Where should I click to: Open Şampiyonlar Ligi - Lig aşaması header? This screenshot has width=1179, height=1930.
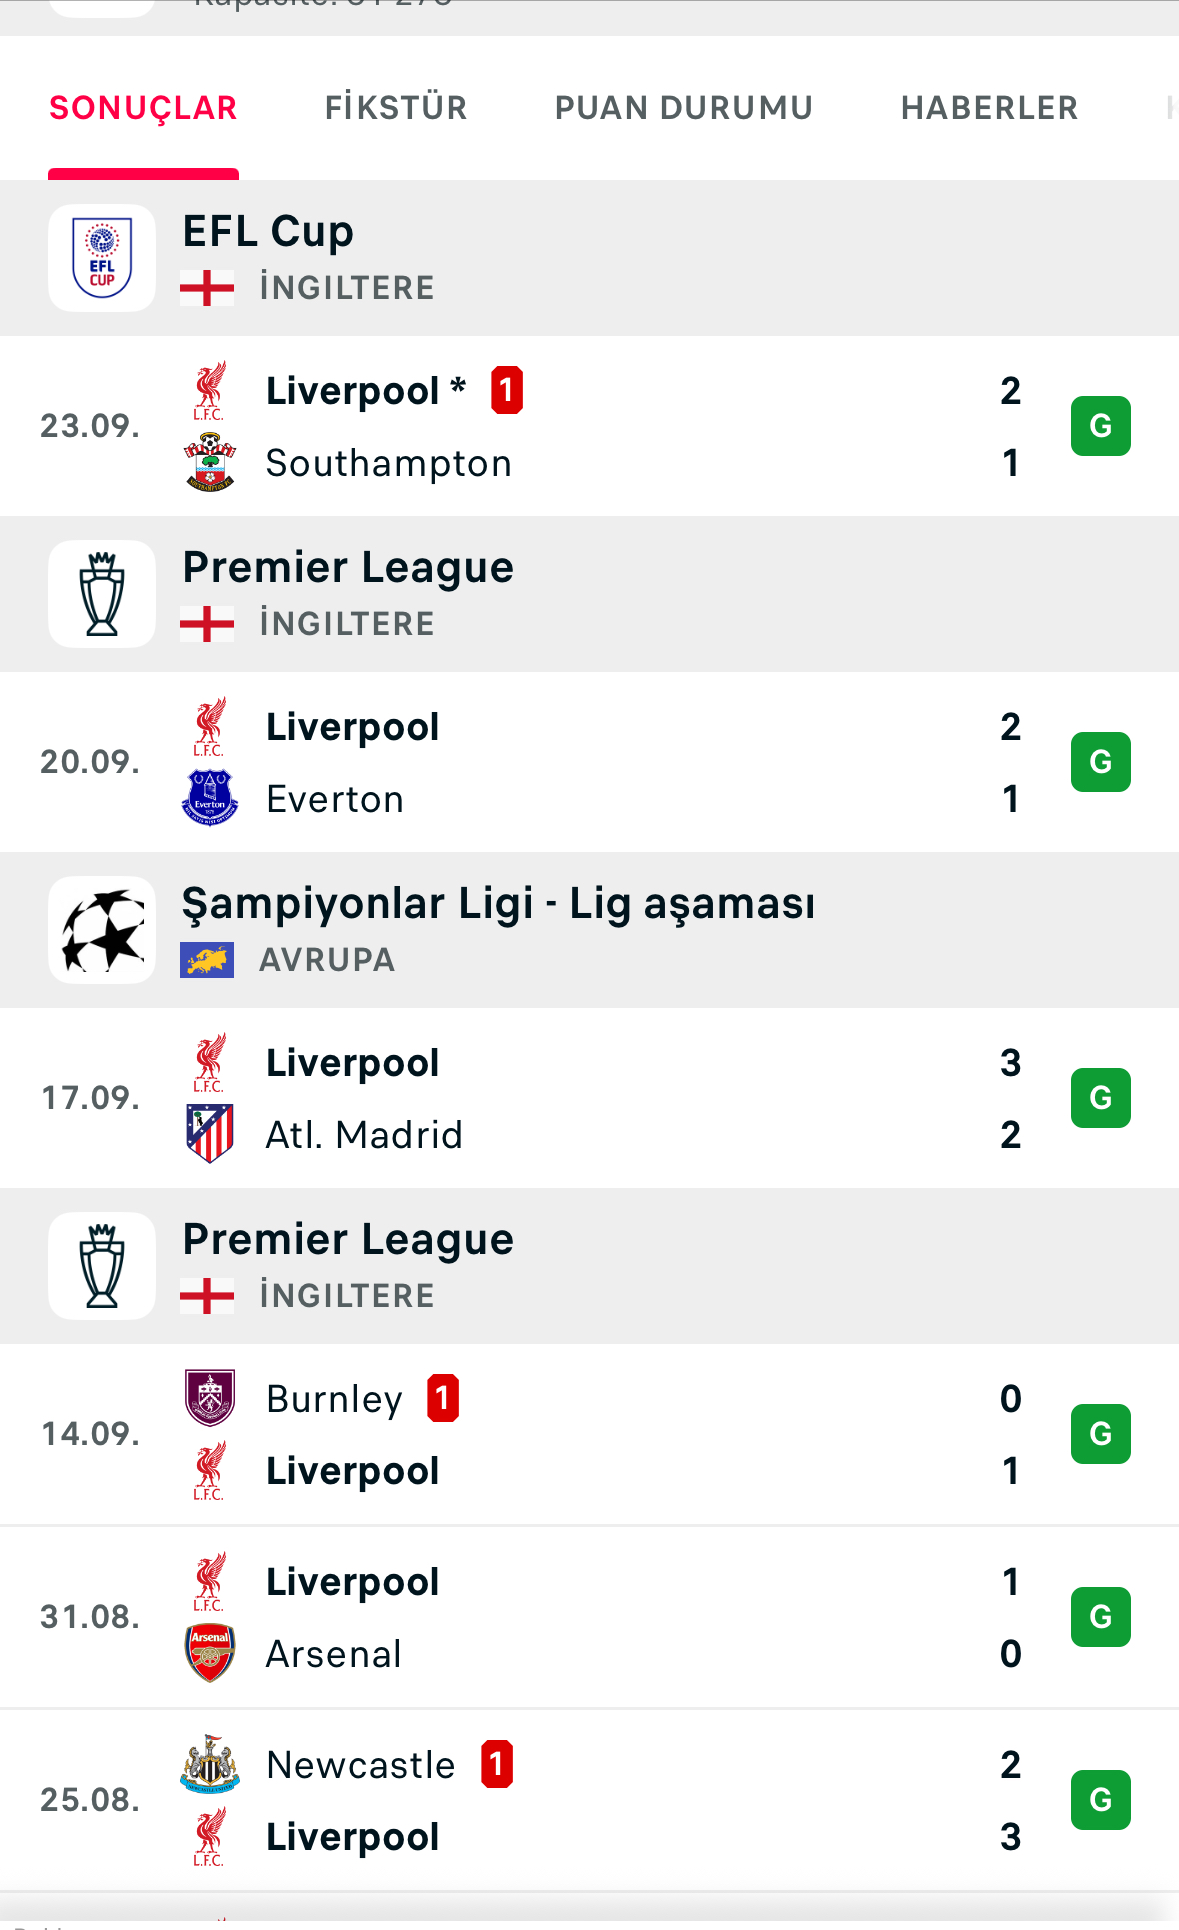tap(498, 904)
